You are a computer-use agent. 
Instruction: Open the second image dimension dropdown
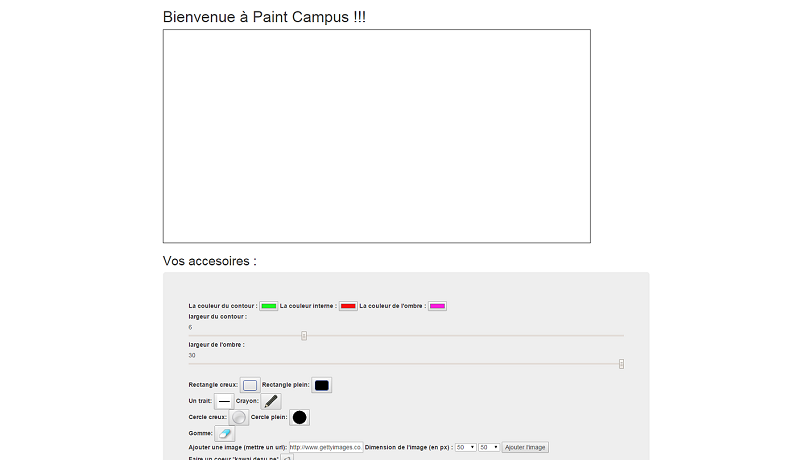point(489,447)
